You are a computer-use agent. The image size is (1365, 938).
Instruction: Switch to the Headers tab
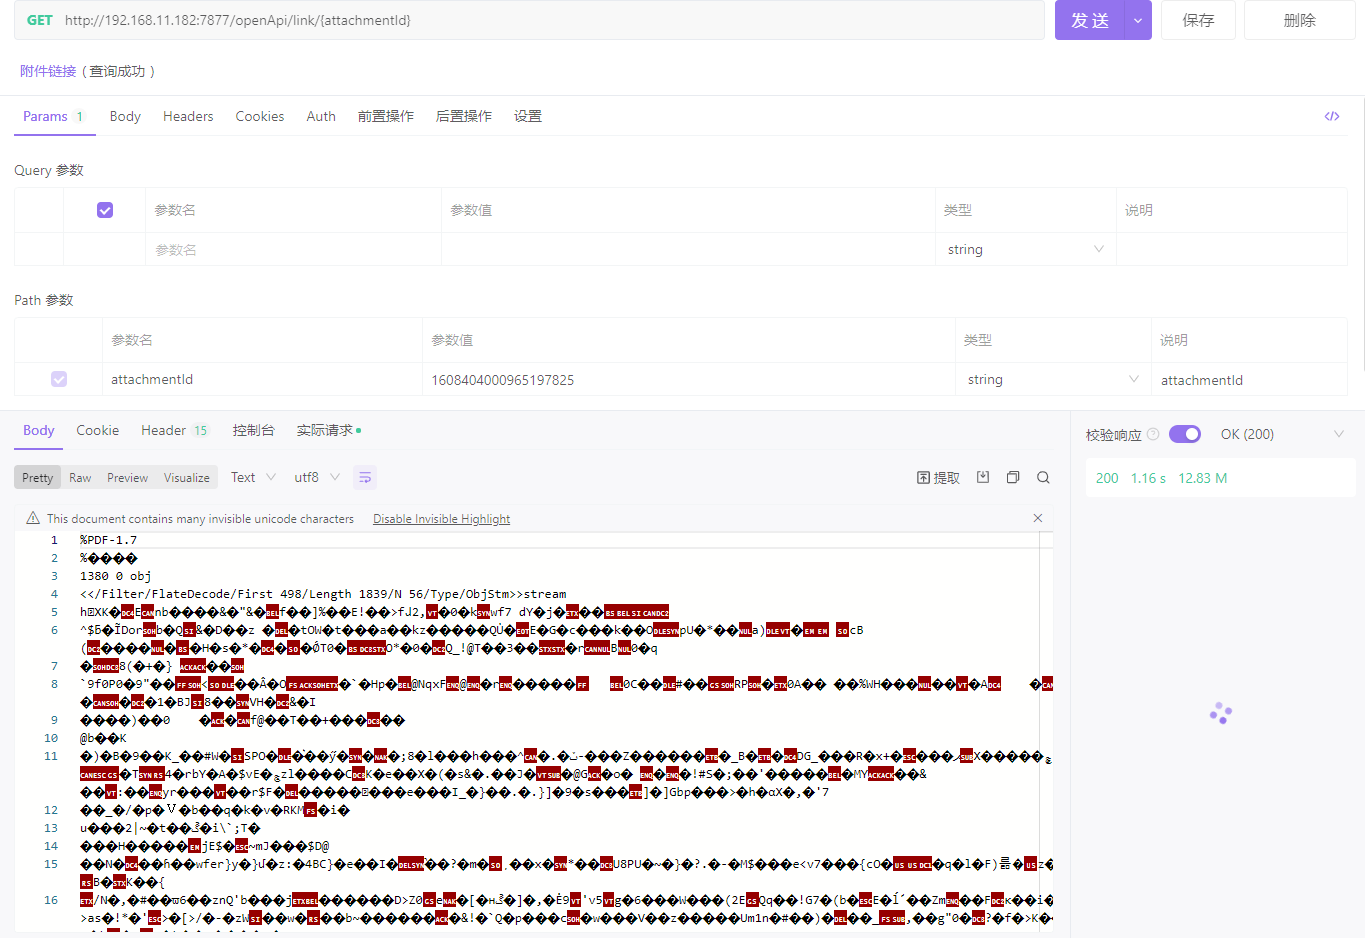(188, 116)
